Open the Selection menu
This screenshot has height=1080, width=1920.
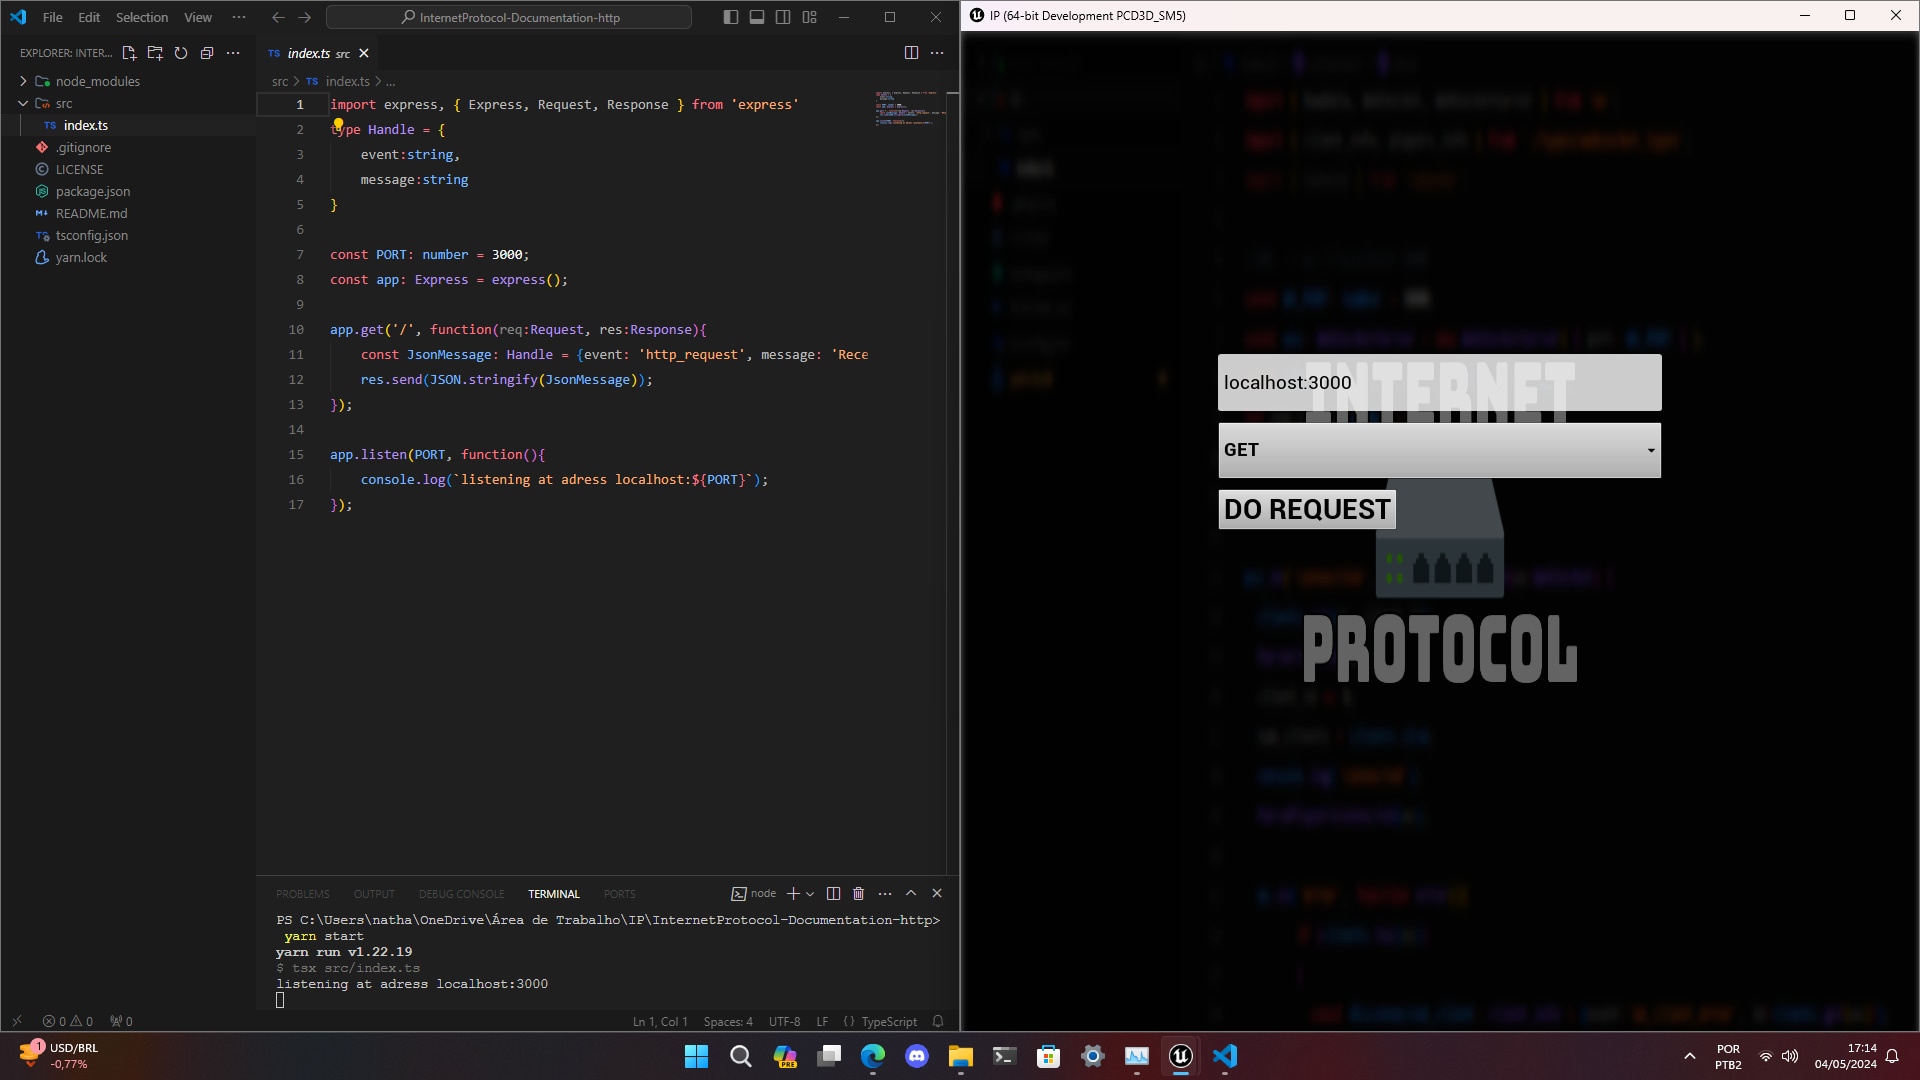[142, 17]
